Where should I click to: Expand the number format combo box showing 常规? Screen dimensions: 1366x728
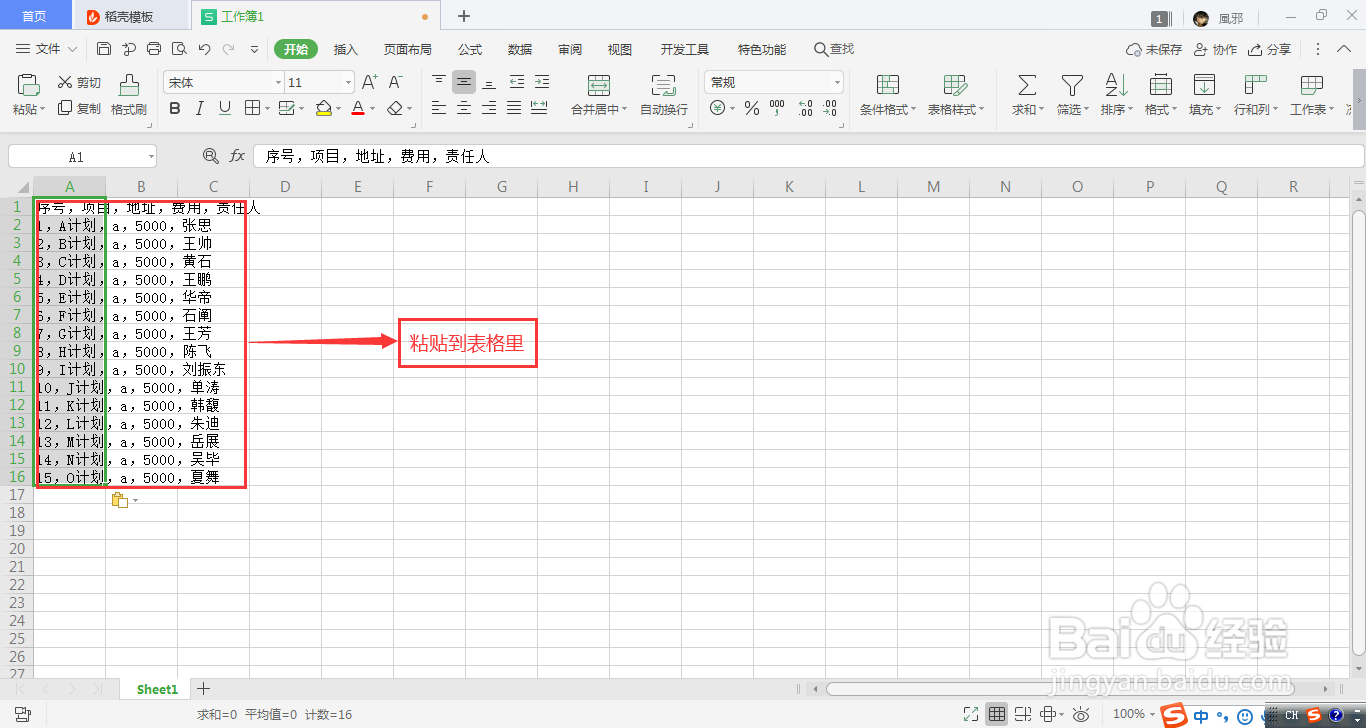coord(838,81)
